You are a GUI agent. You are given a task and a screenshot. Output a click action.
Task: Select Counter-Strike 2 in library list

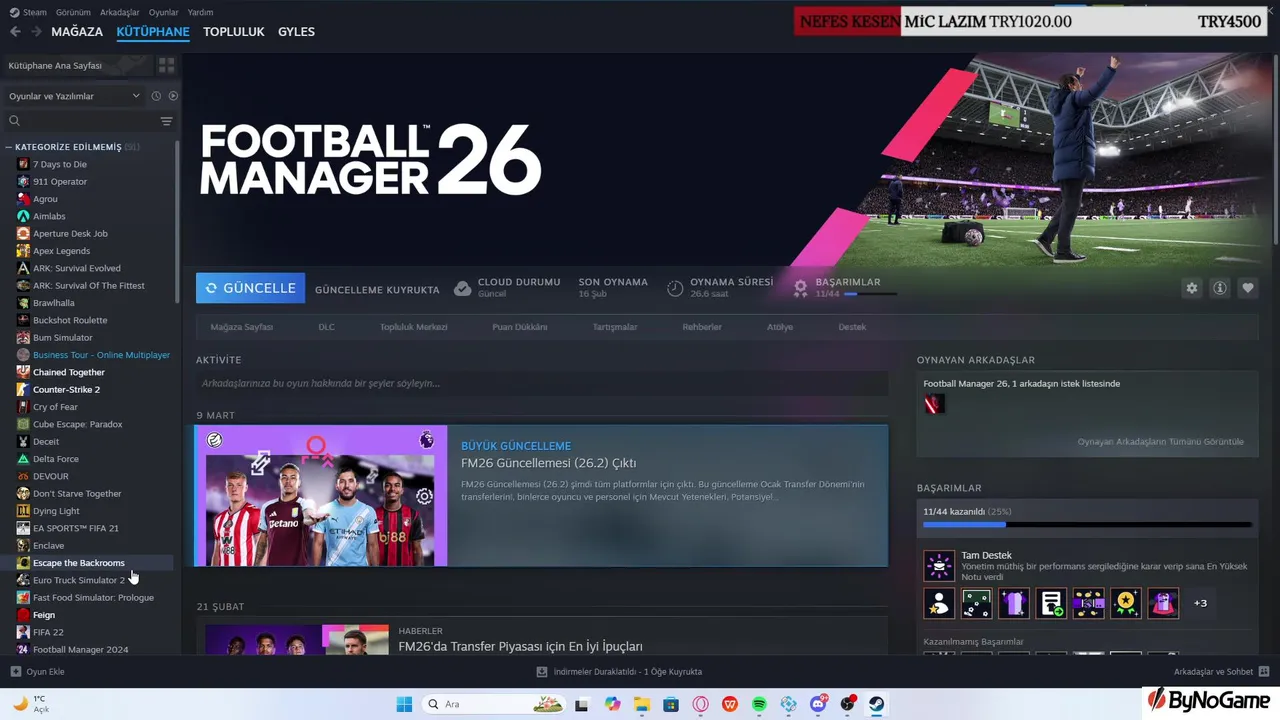66,389
